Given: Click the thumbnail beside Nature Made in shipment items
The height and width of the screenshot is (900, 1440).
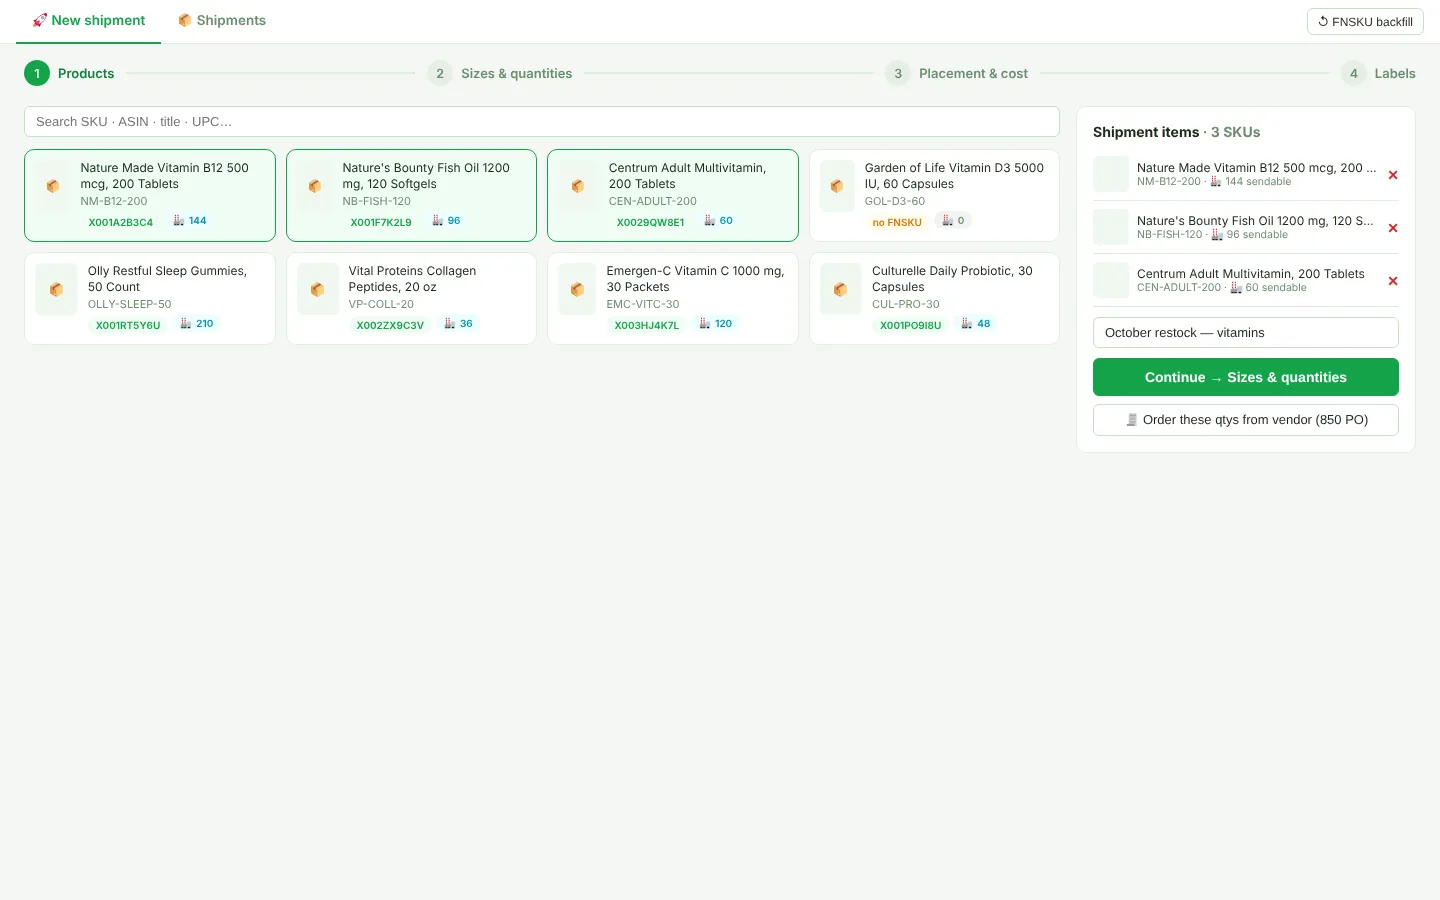Looking at the screenshot, I should coord(1111,174).
